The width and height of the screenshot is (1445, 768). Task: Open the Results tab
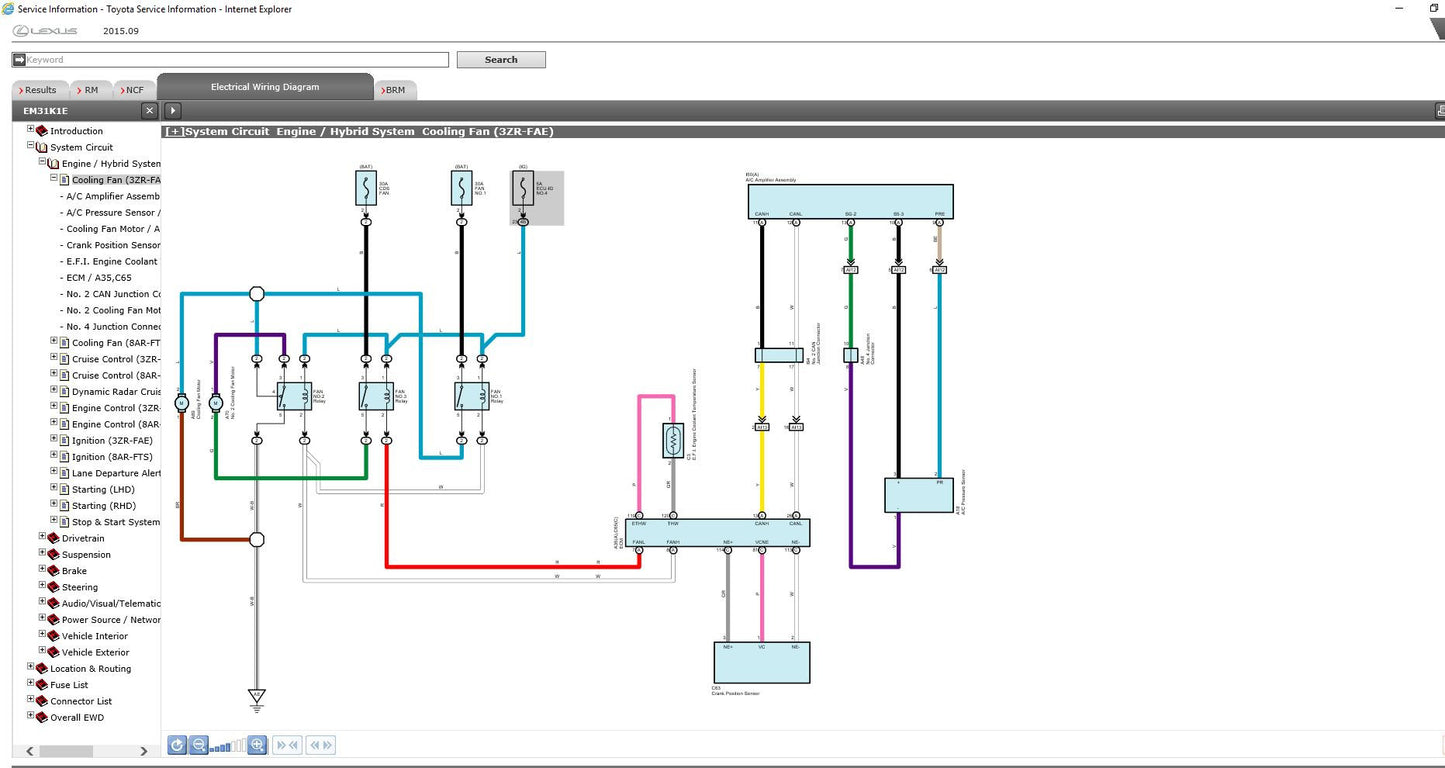40,90
